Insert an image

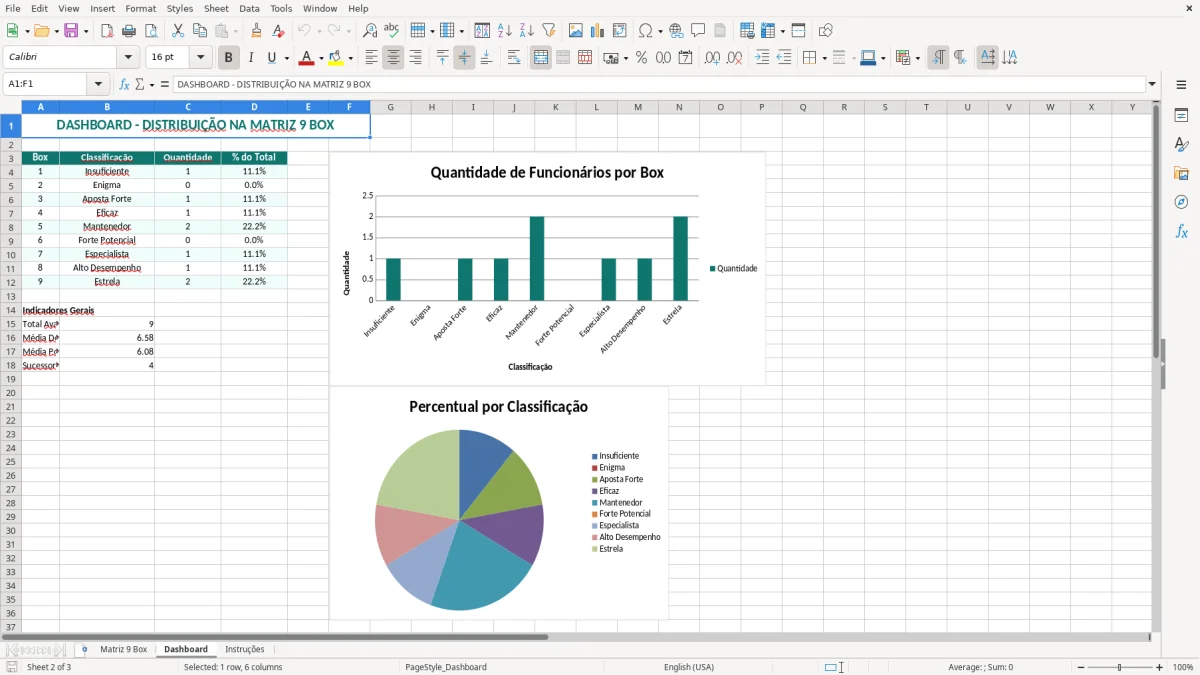pyautogui.click(x=576, y=31)
